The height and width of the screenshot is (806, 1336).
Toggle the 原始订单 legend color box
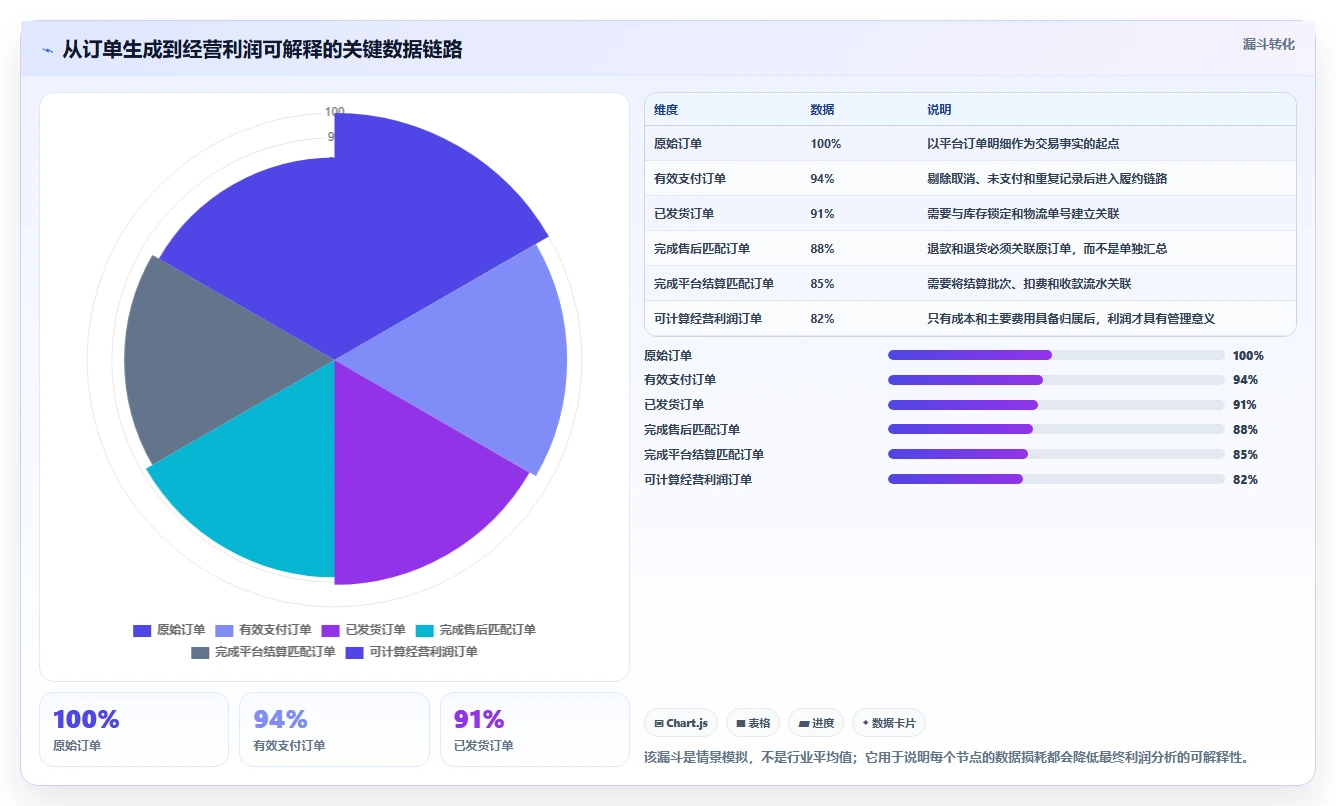pos(142,630)
